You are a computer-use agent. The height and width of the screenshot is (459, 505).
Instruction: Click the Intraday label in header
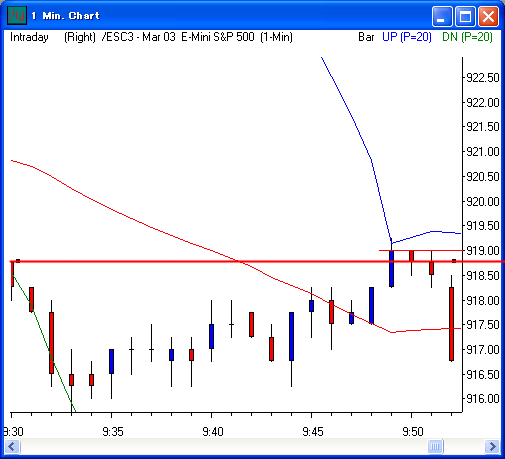(x=29, y=37)
